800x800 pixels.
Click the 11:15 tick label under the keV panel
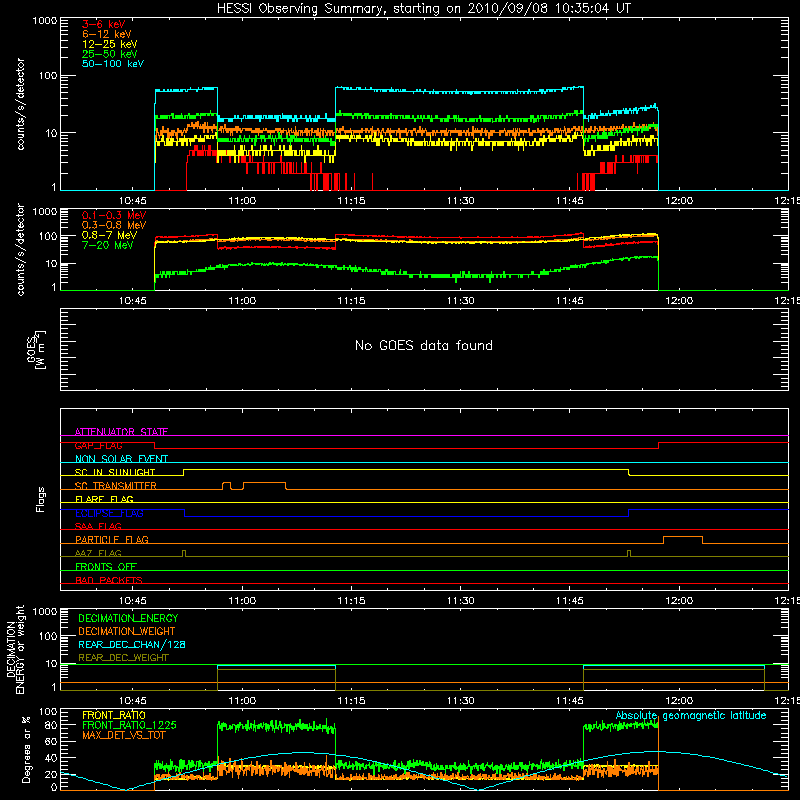(x=351, y=201)
